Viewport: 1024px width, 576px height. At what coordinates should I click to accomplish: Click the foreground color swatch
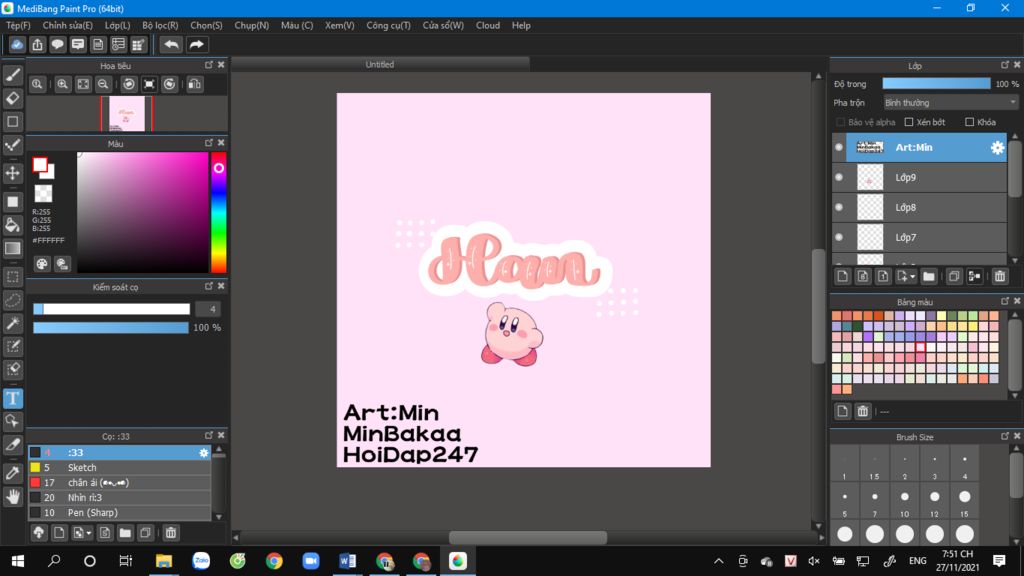pyautogui.click(x=40, y=165)
